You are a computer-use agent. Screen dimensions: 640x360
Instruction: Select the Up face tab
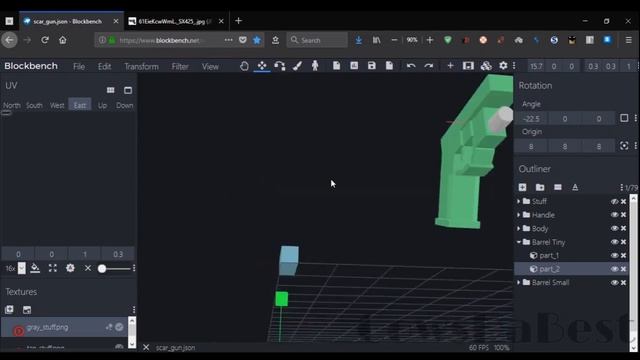(102, 105)
